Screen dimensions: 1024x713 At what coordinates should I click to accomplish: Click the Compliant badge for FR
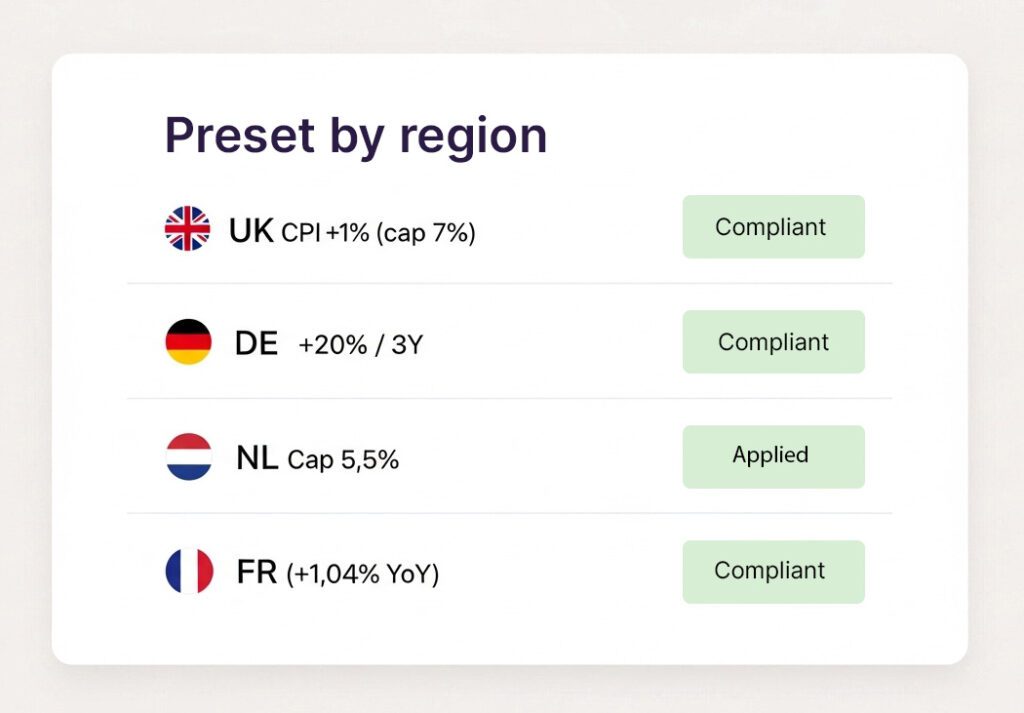pyautogui.click(x=772, y=571)
